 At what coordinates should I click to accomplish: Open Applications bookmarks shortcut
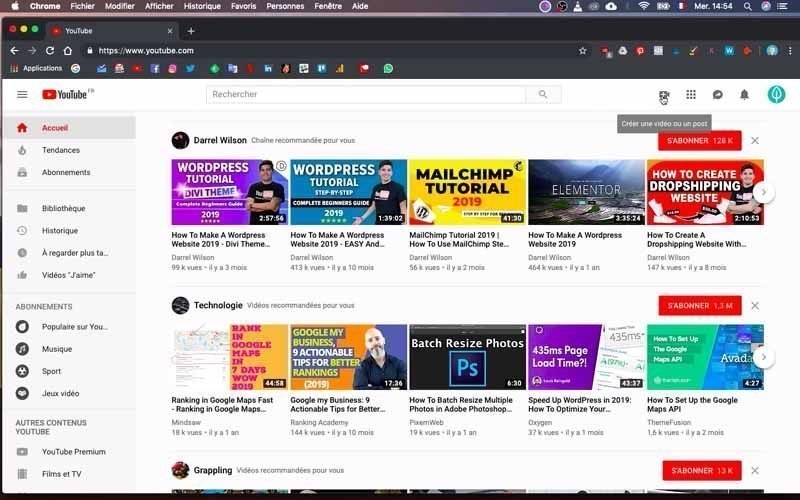(x=36, y=68)
